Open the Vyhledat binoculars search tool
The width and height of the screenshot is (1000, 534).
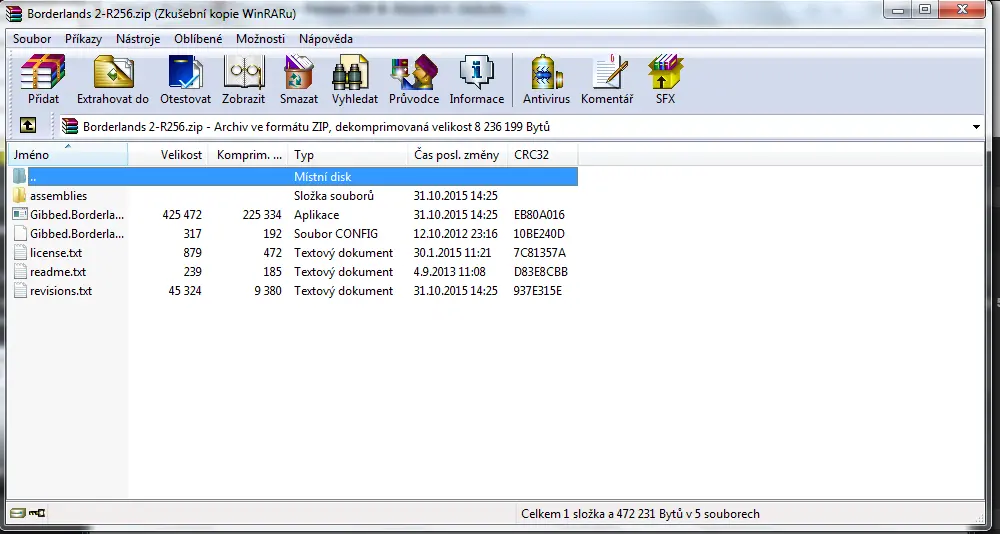coord(355,79)
